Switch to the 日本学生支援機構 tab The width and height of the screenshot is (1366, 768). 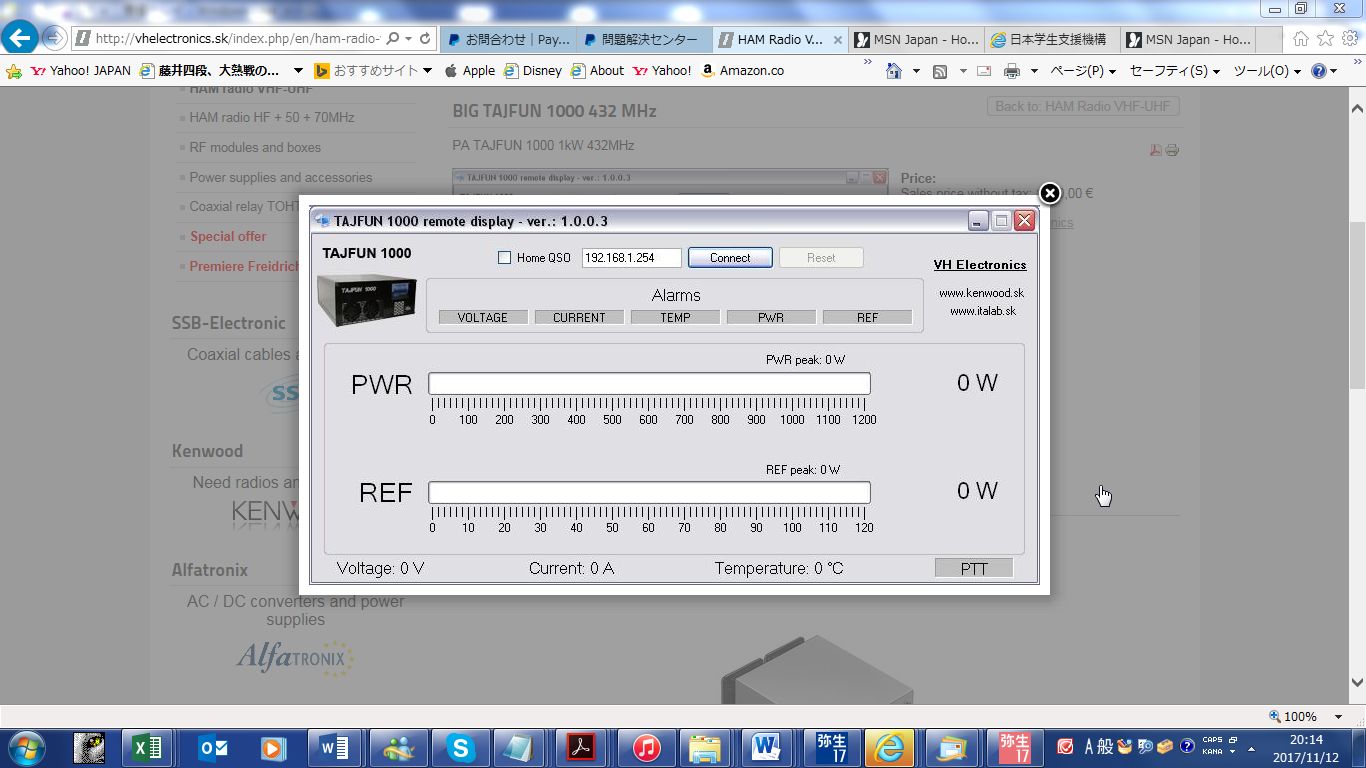(1050, 40)
